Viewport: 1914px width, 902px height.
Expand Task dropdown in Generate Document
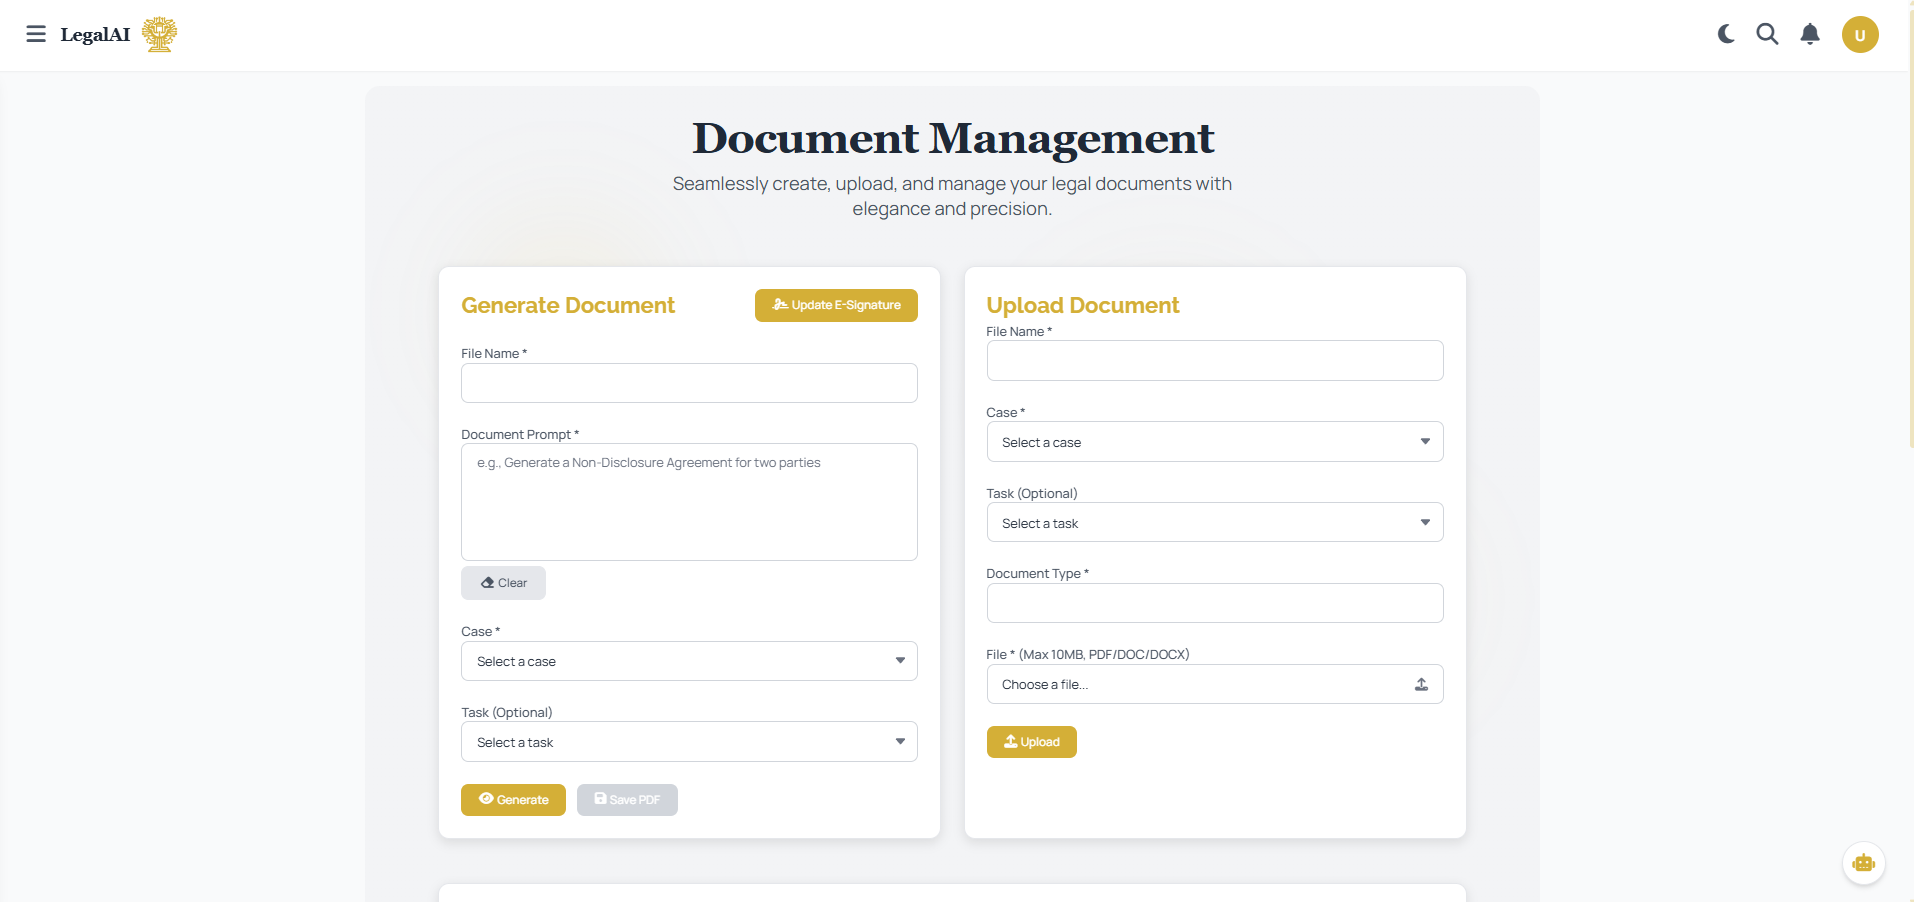(689, 742)
